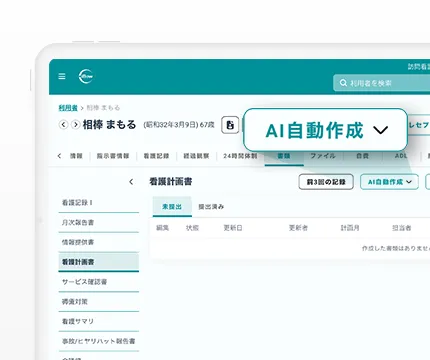Switch to the ADL tab
Screen dimensions: 430x360
(401, 156)
